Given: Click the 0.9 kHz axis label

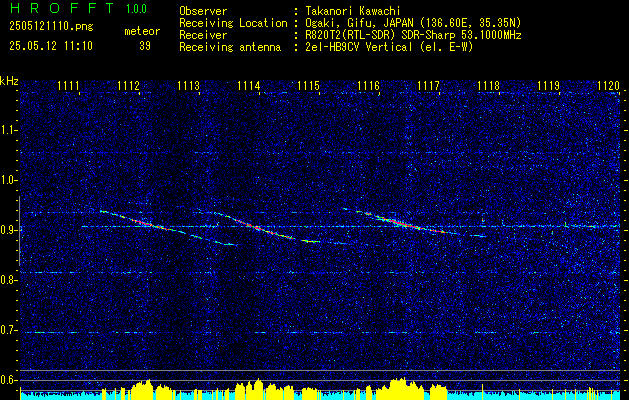Looking at the screenshot, I should coord(8,230).
